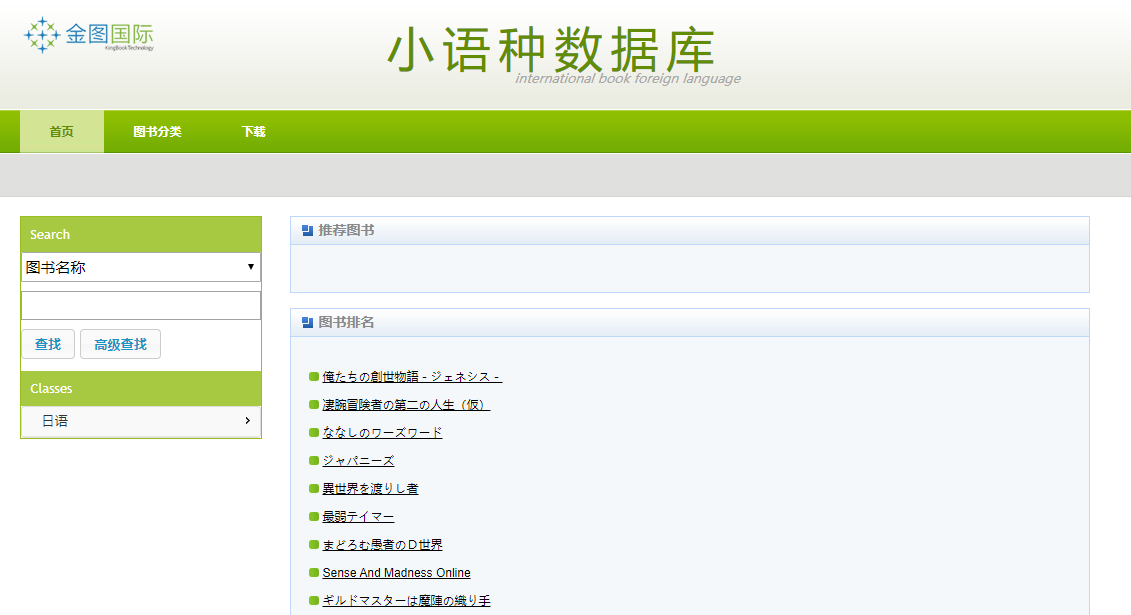Open book link ギルドマスターは魔陣の織り手

click(x=406, y=601)
